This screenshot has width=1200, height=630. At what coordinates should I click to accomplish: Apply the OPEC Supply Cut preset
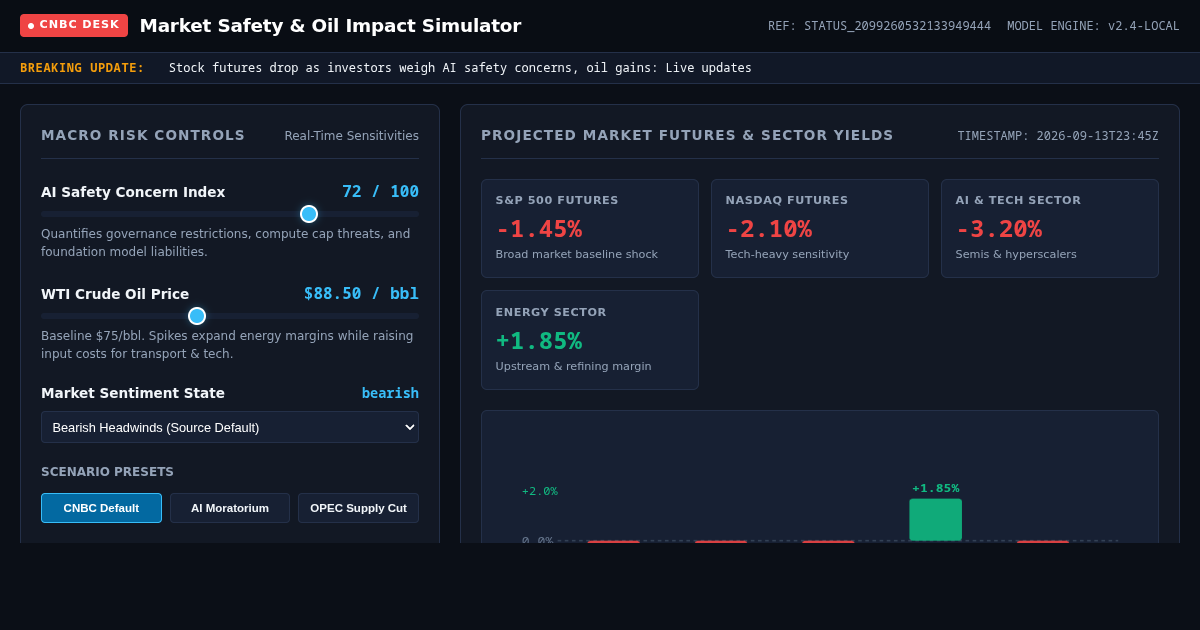(358, 508)
